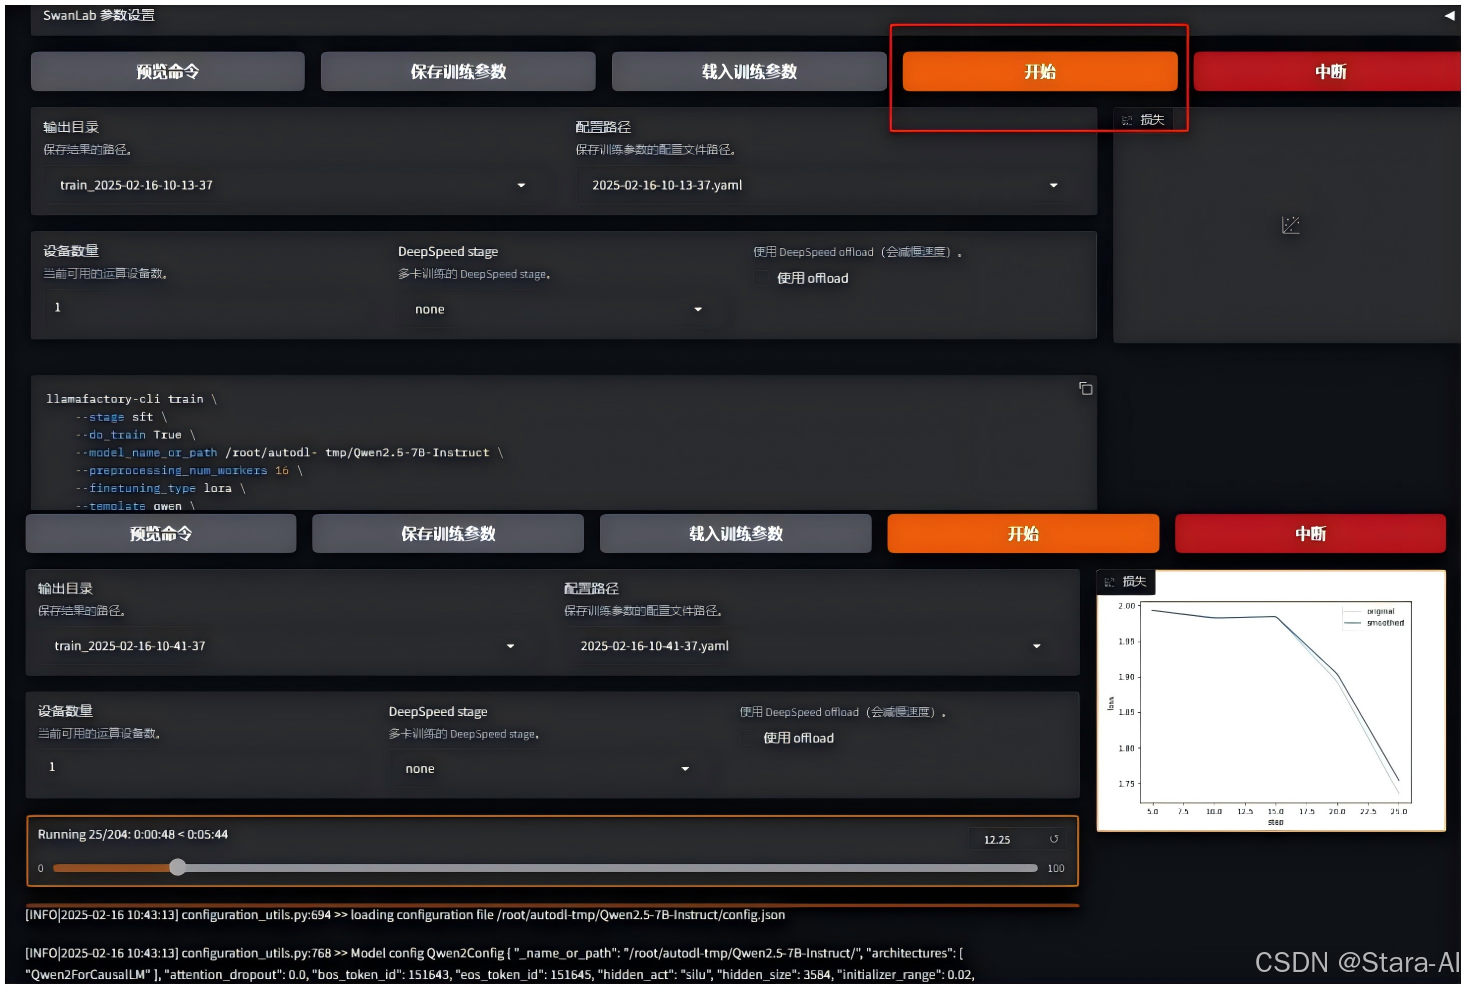Copy the llamafactory-cli command with the copy icon
This screenshot has width=1466, height=989.
[1085, 388]
